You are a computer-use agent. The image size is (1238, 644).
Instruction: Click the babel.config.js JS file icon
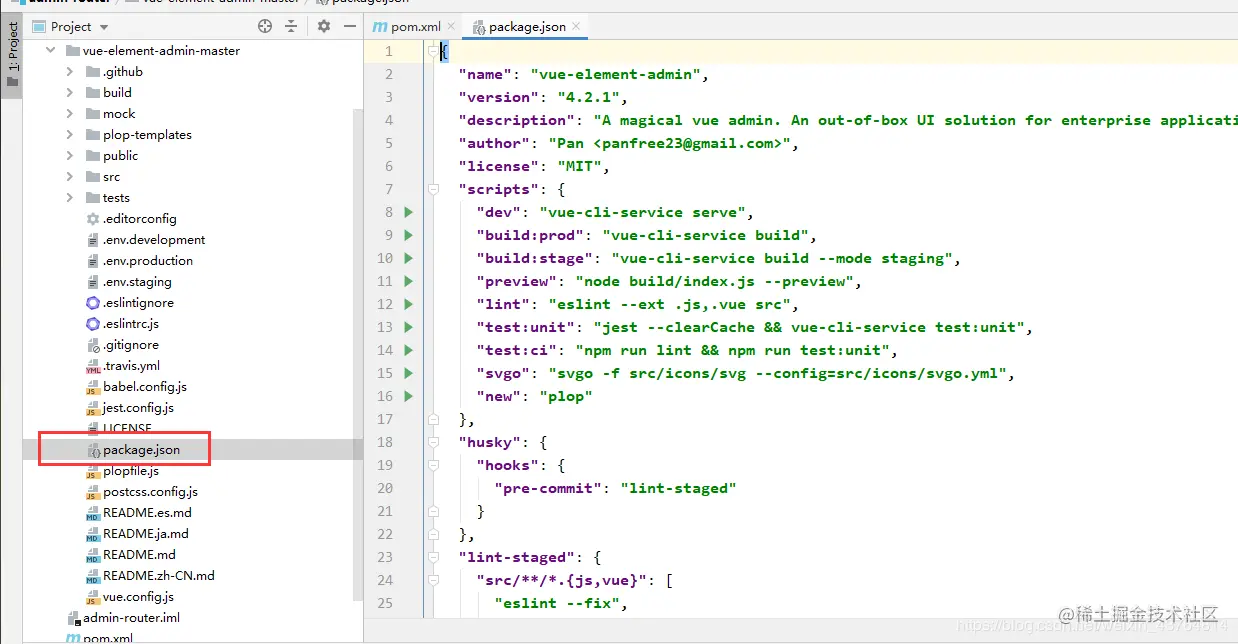[93, 387]
